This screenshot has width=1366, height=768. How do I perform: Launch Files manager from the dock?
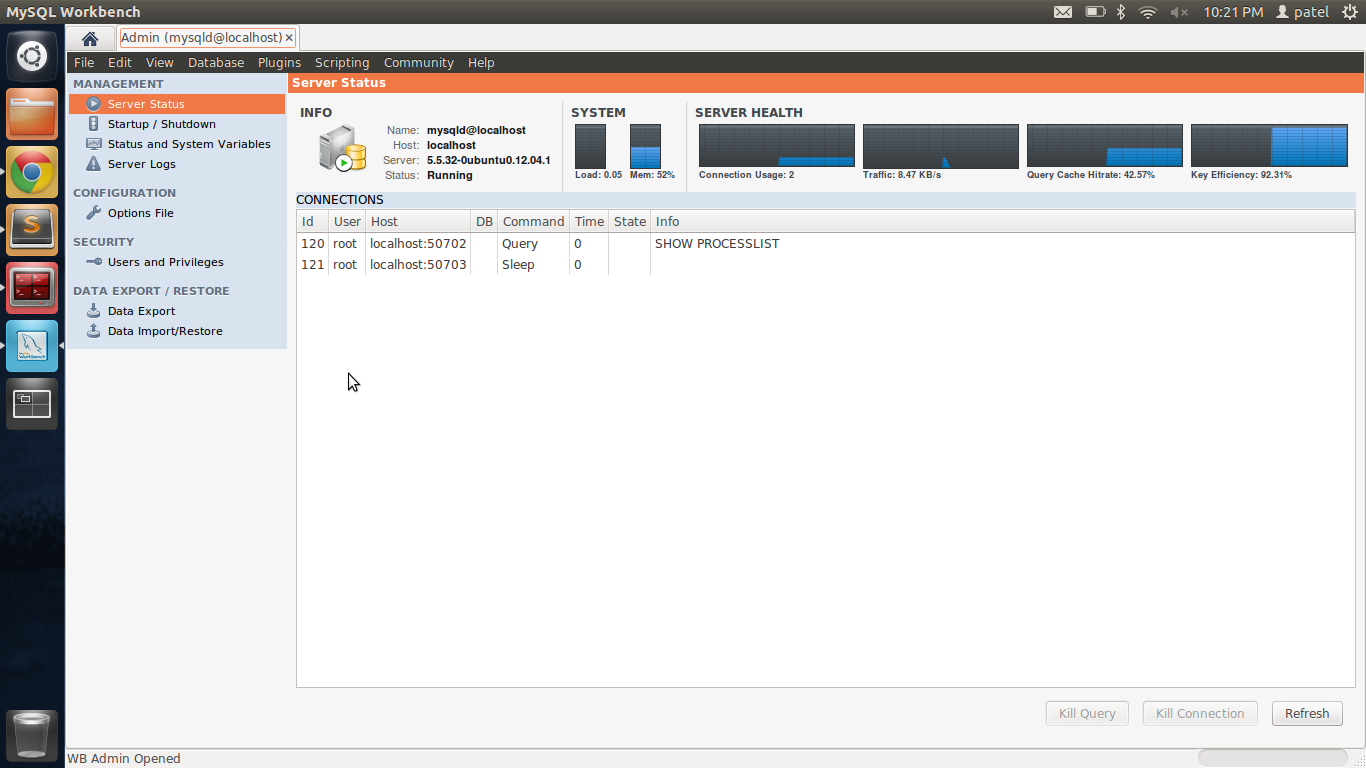tap(32, 114)
